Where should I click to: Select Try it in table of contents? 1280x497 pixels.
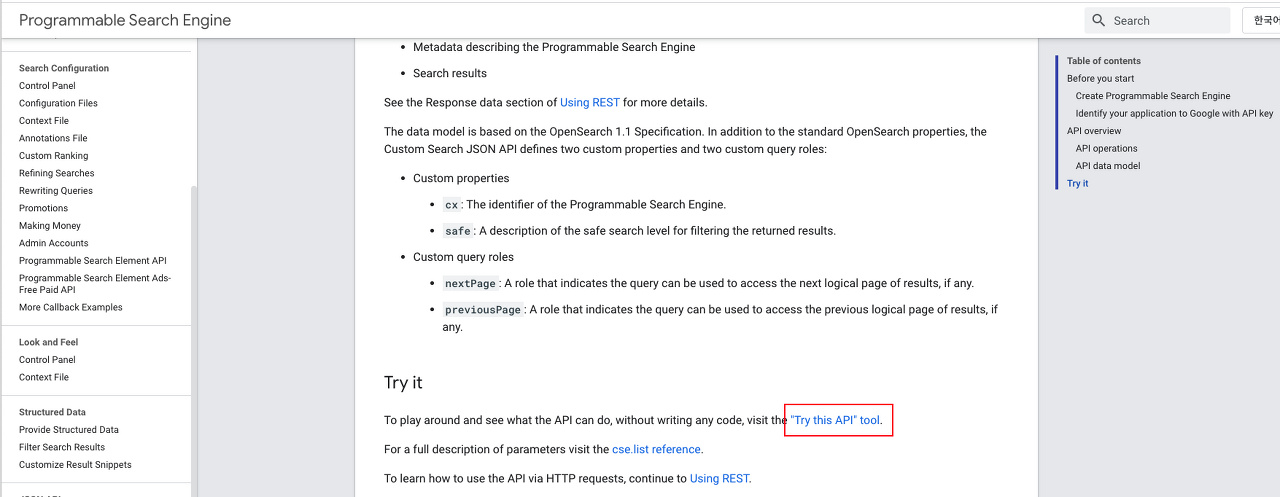(1077, 183)
